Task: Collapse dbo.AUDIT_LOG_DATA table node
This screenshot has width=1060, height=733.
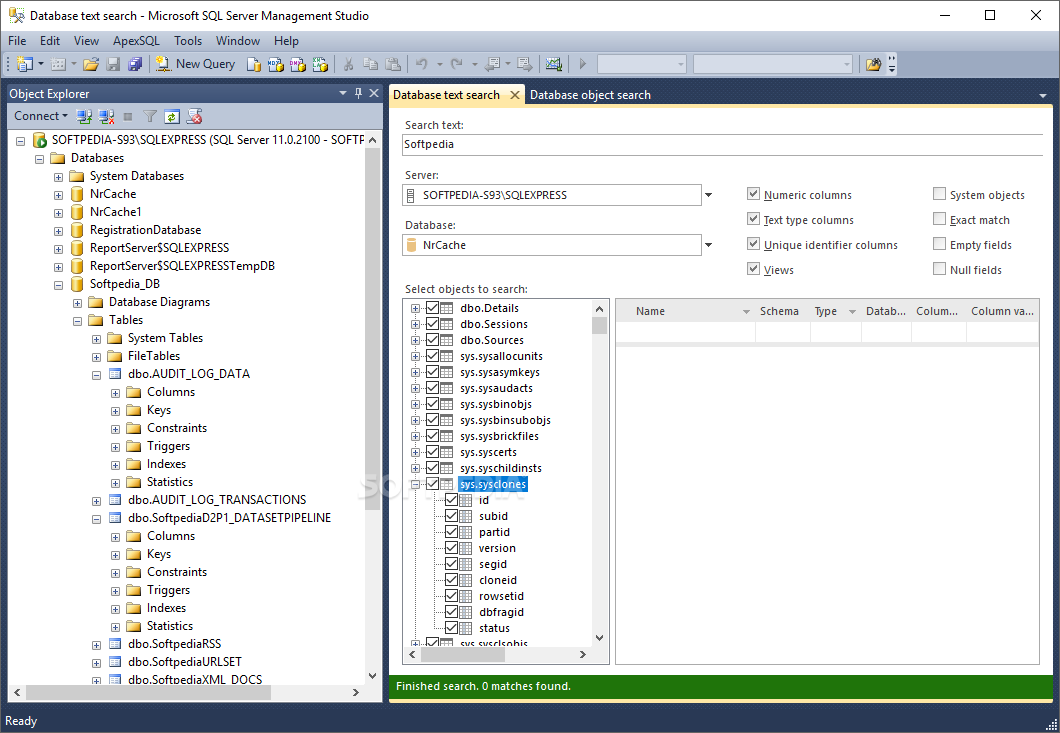Action: [97, 375]
